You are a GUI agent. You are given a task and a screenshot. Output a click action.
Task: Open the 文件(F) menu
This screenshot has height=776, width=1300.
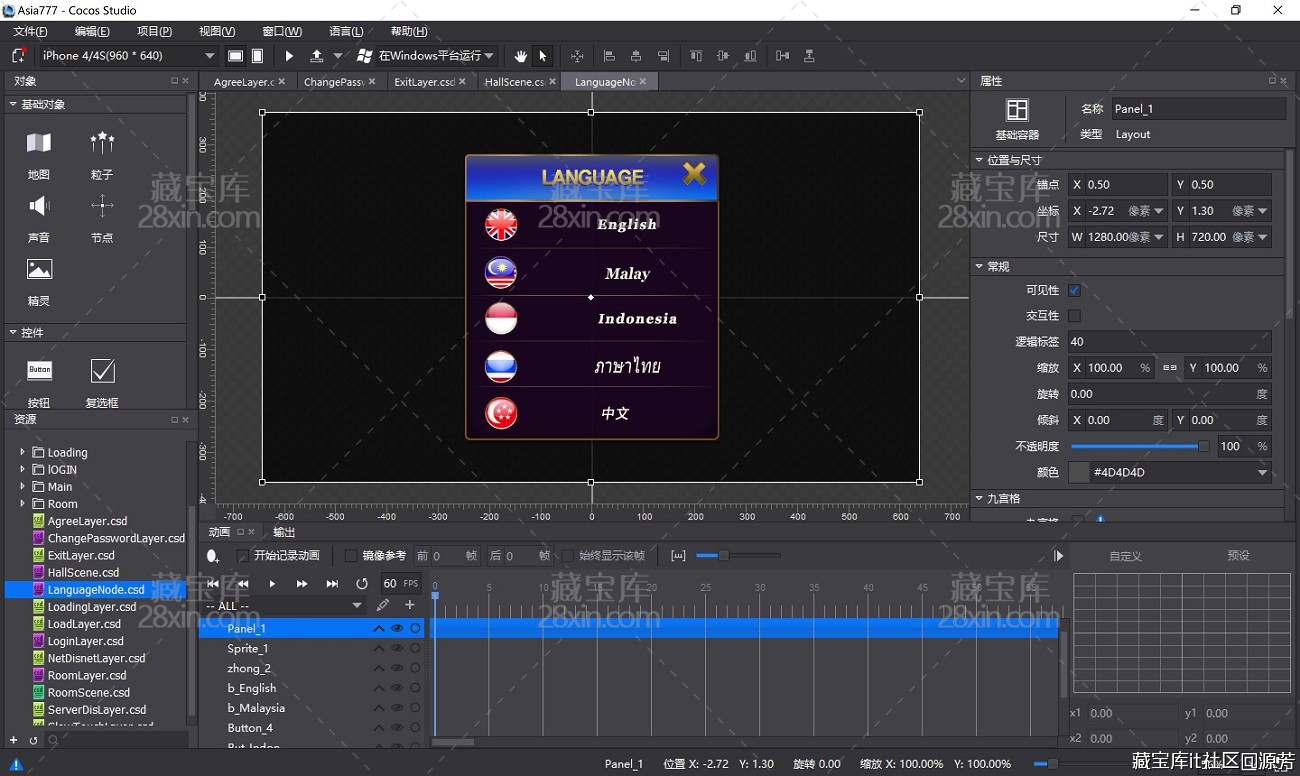coord(30,32)
